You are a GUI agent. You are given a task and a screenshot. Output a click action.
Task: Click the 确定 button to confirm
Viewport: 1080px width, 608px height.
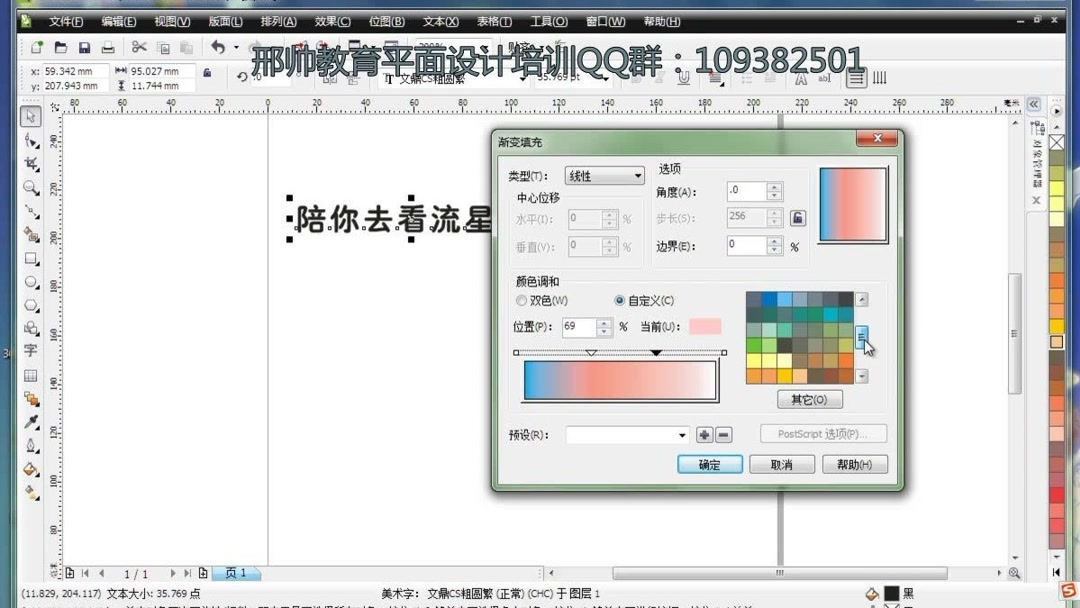point(709,463)
